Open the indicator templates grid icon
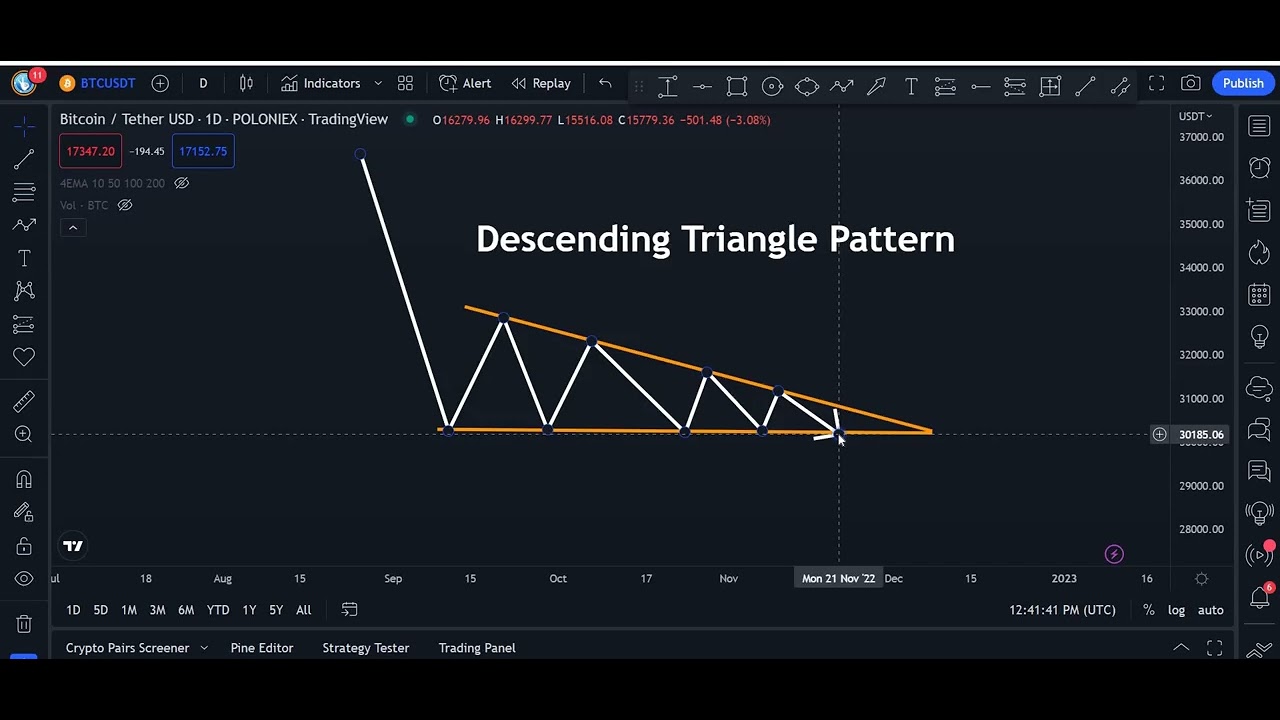 pyautogui.click(x=405, y=83)
